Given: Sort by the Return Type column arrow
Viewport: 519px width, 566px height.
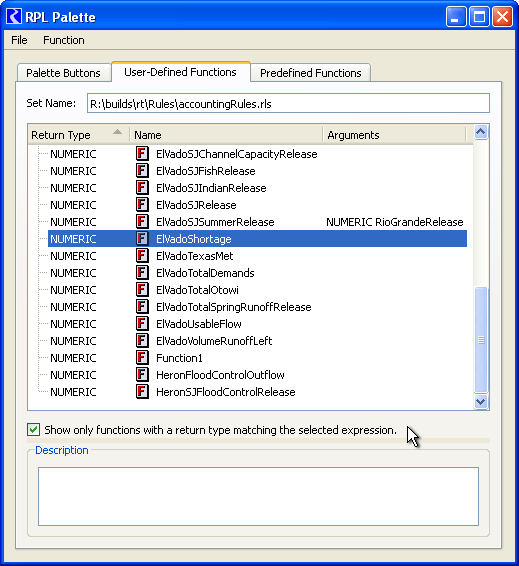Looking at the screenshot, I should coord(117,132).
